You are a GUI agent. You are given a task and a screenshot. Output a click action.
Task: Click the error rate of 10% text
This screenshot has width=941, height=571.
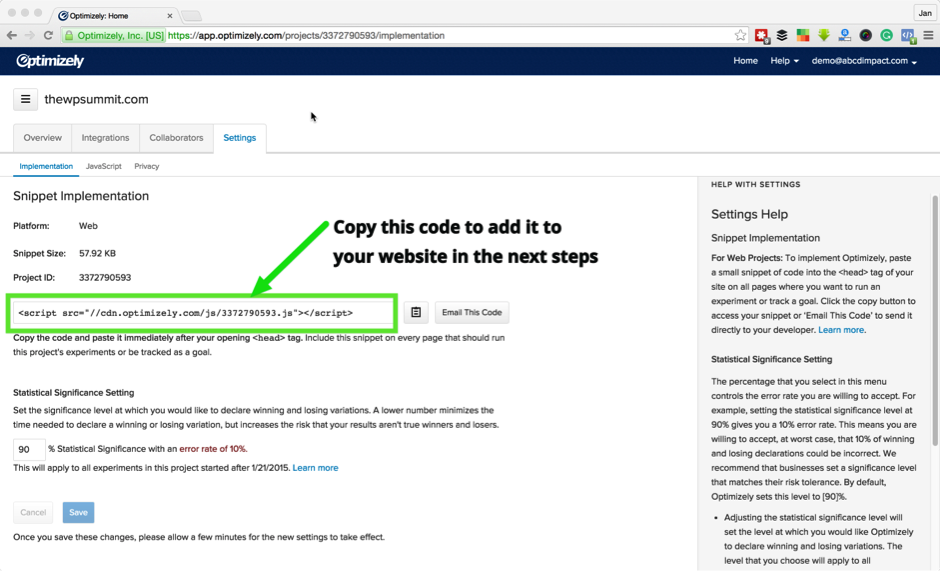tap(213, 449)
